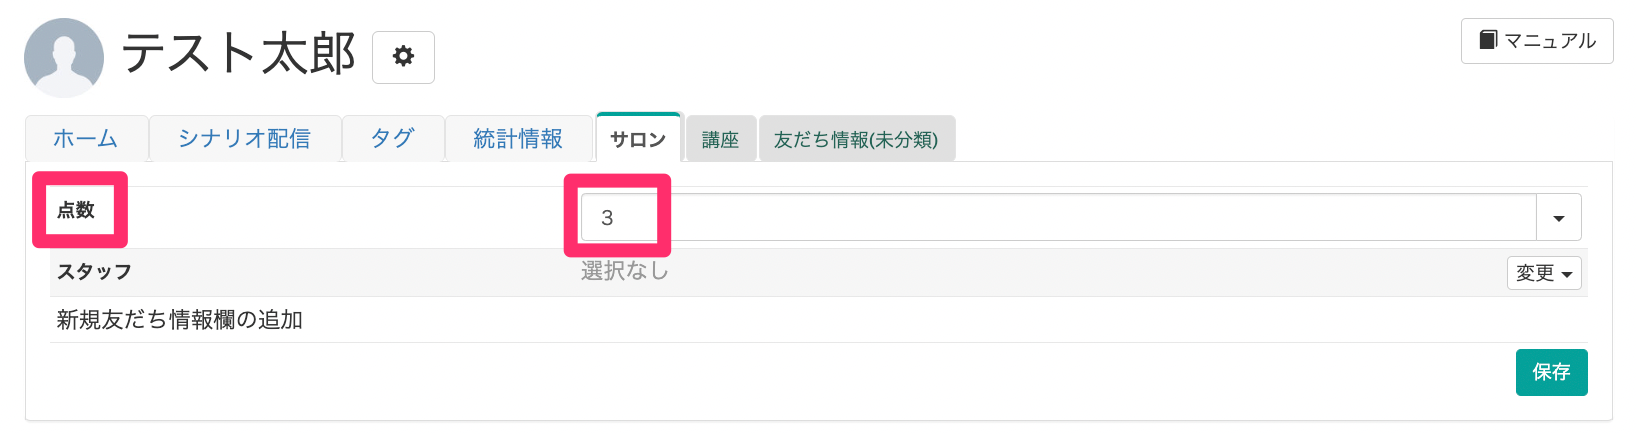Open the シナリオ配信 tab
Screen dimensions: 1636x434
[244, 139]
